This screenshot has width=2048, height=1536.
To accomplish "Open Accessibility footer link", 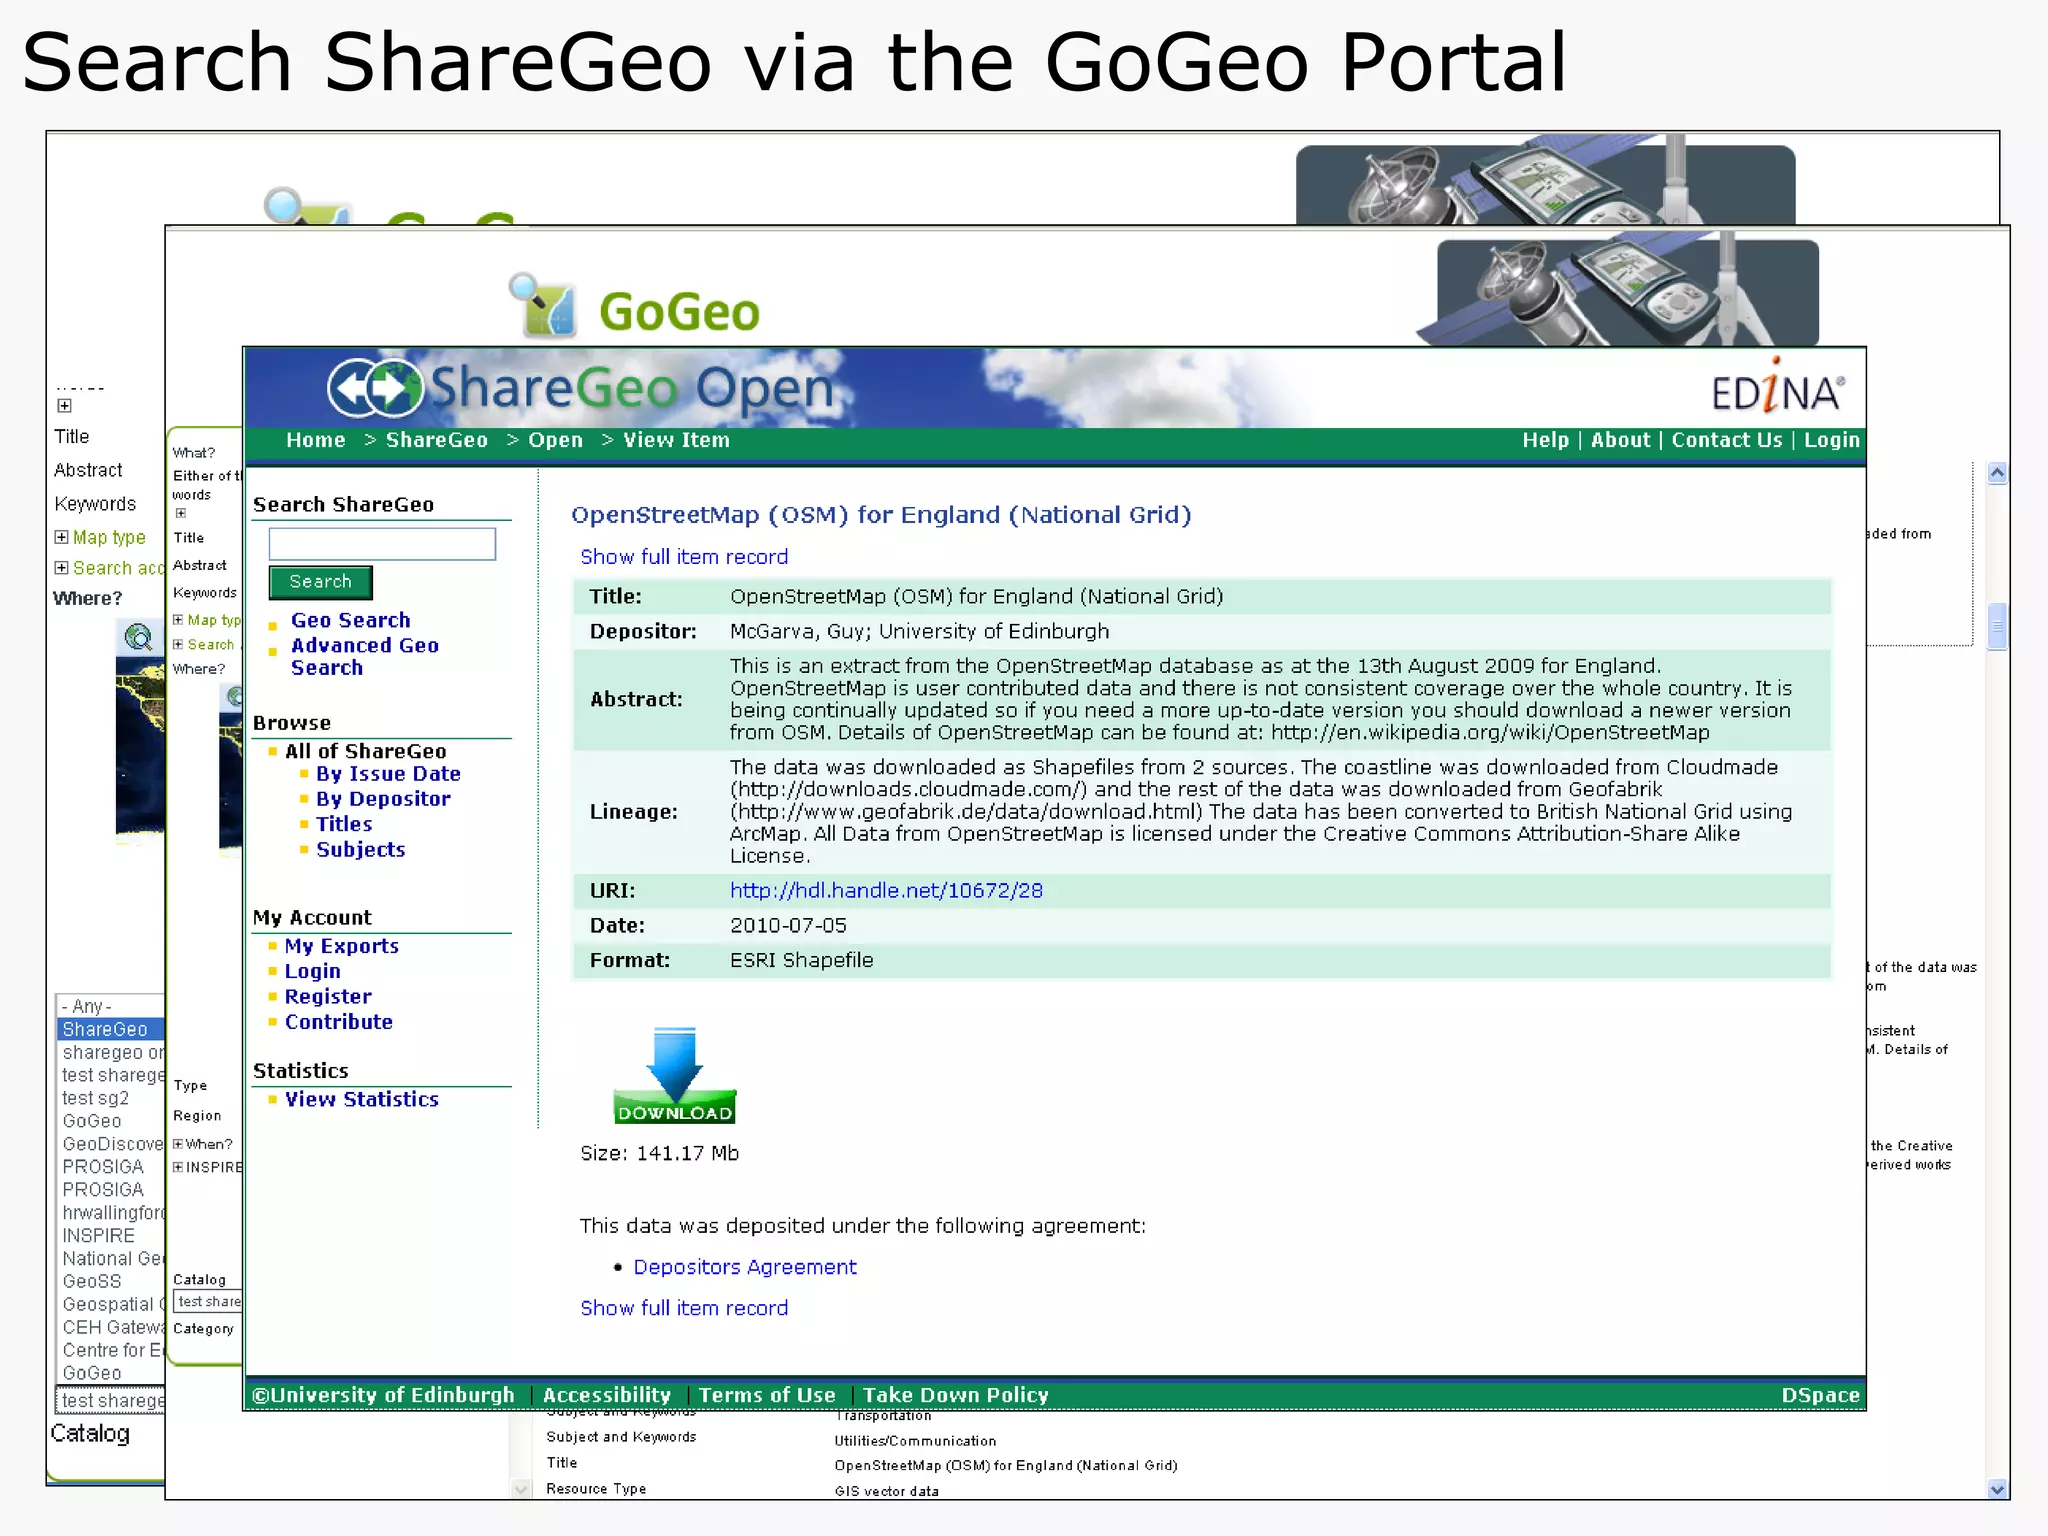I will (606, 1395).
